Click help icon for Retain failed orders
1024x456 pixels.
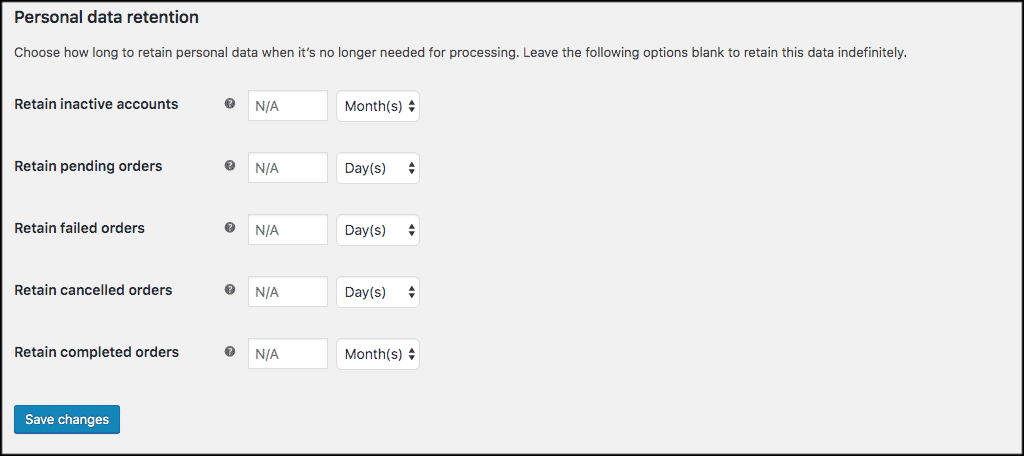[229, 227]
